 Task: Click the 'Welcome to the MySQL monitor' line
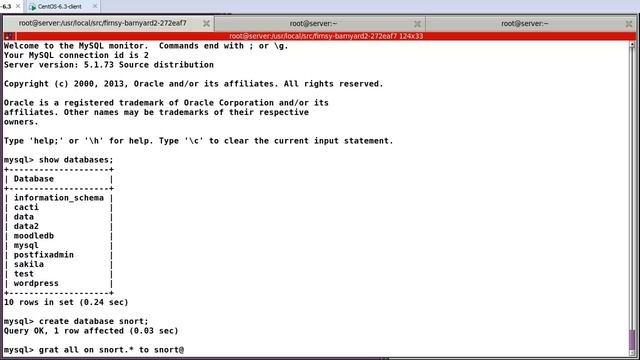146,46
